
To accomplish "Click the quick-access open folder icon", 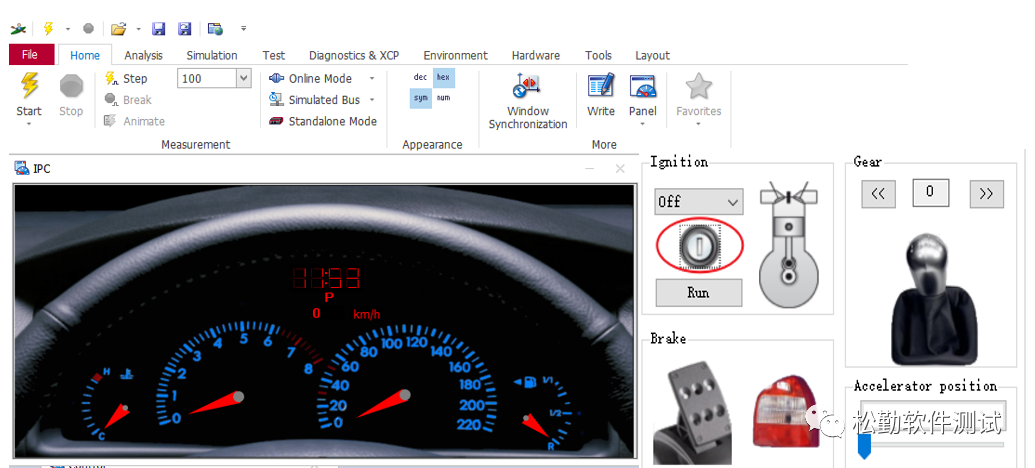I will click(x=118, y=28).
